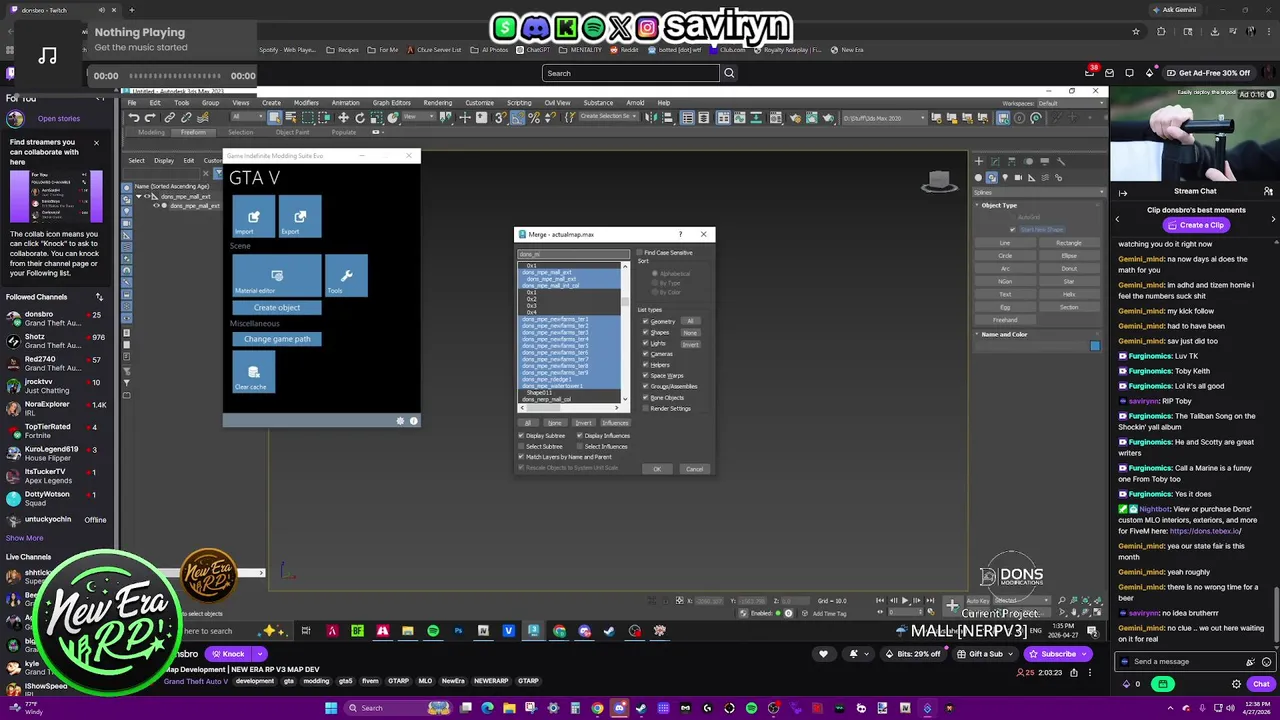
Task: Enable Find Case Sensitive checkbox
Action: [x=640, y=253]
